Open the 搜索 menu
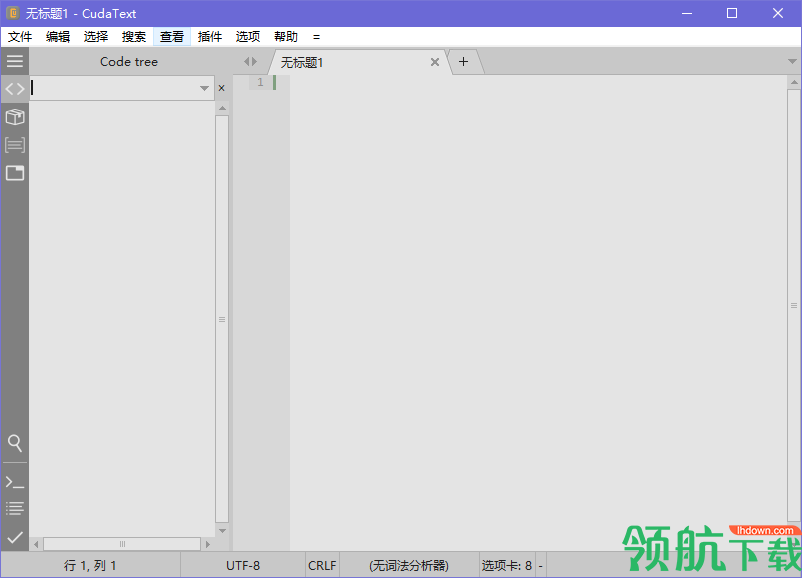The width and height of the screenshot is (802, 578). click(x=134, y=37)
